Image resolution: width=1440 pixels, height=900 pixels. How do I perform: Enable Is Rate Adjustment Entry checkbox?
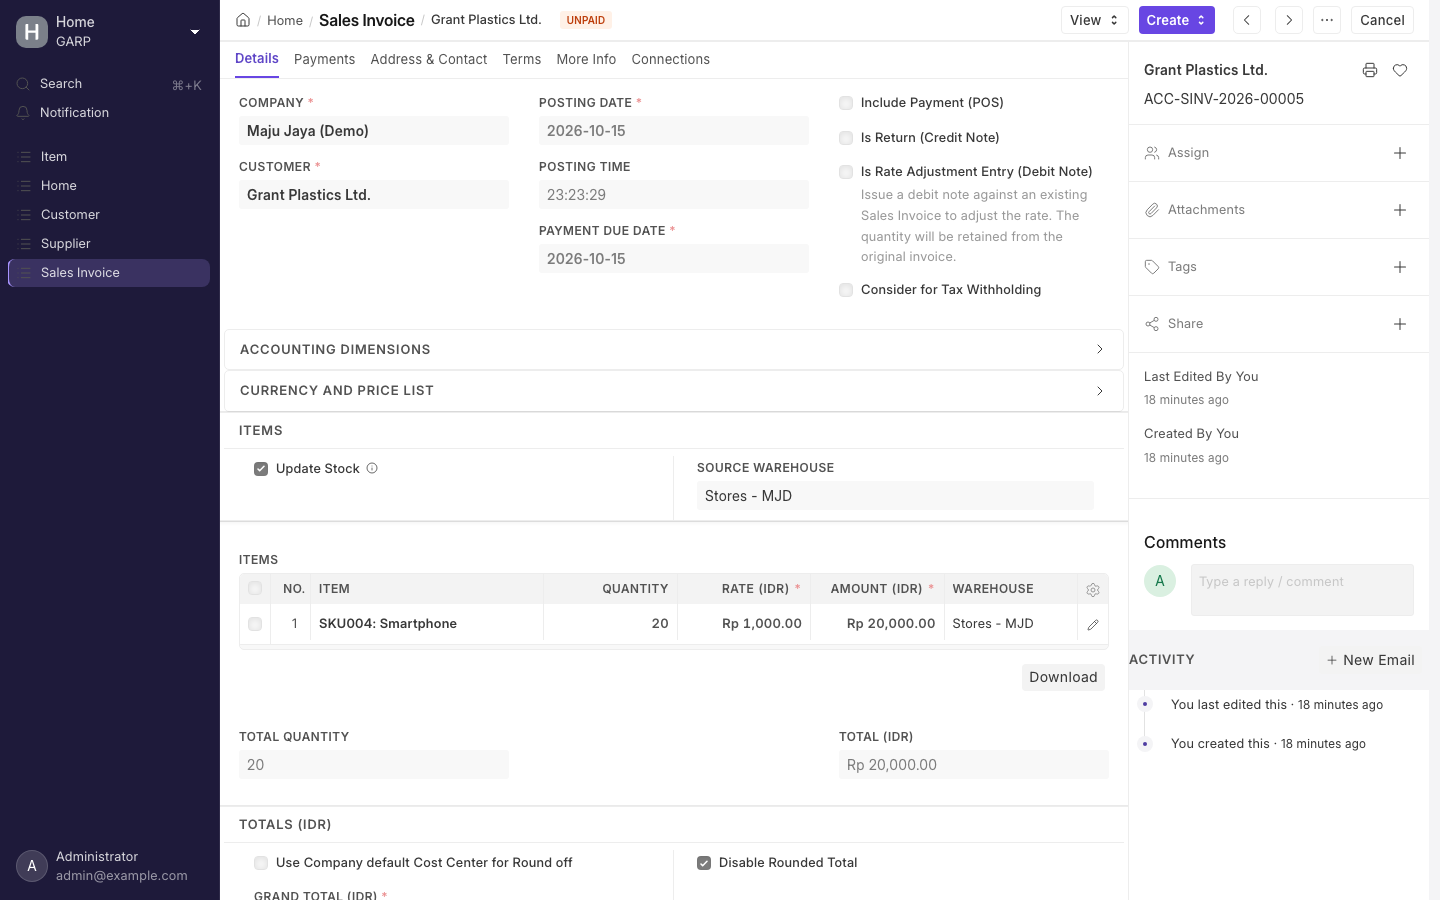pyautogui.click(x=846, y=172)
